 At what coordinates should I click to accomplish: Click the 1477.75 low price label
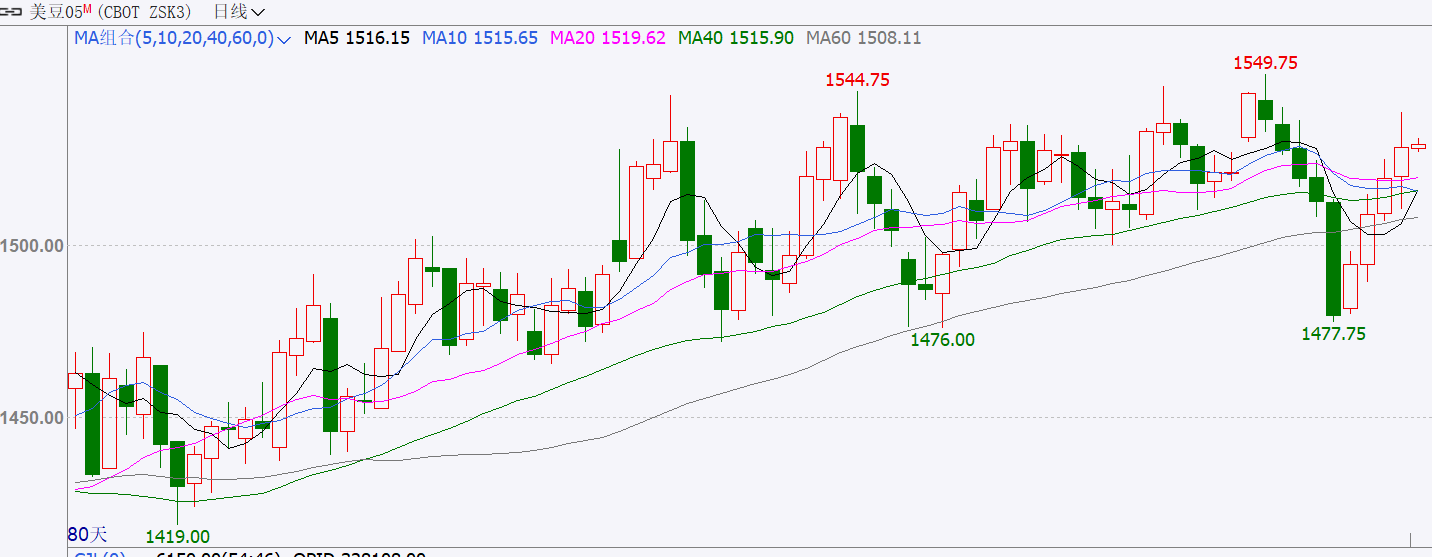[x=1333, y=334]
